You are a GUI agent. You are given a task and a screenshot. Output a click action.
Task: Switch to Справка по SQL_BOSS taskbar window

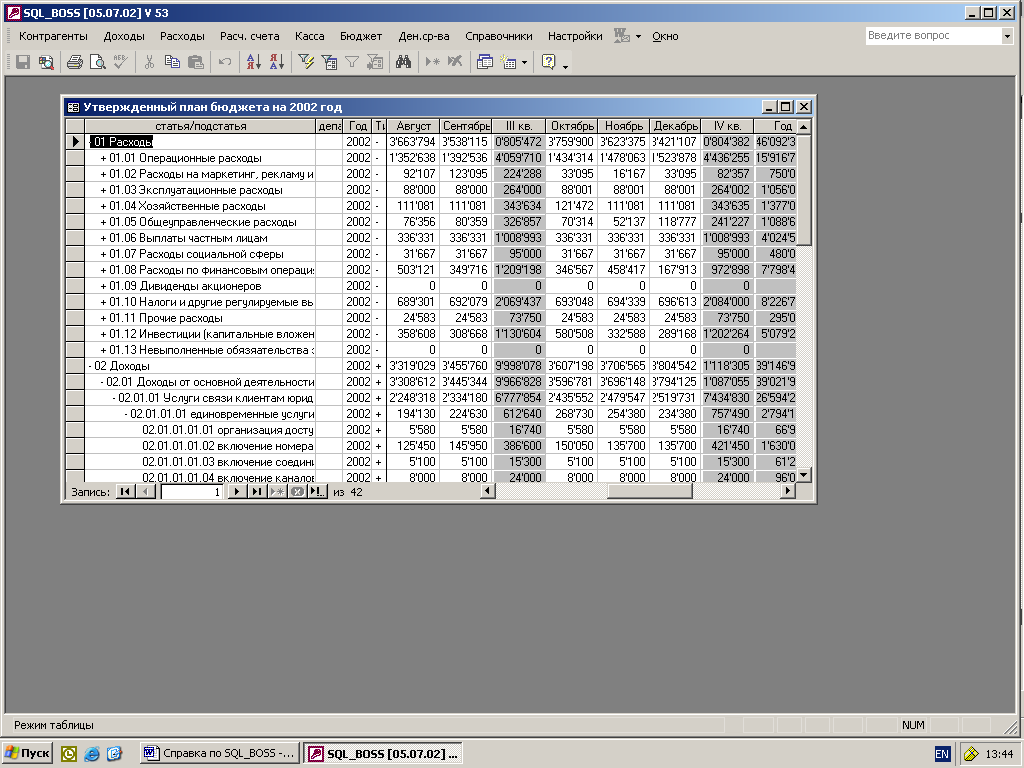coord(219,753)
